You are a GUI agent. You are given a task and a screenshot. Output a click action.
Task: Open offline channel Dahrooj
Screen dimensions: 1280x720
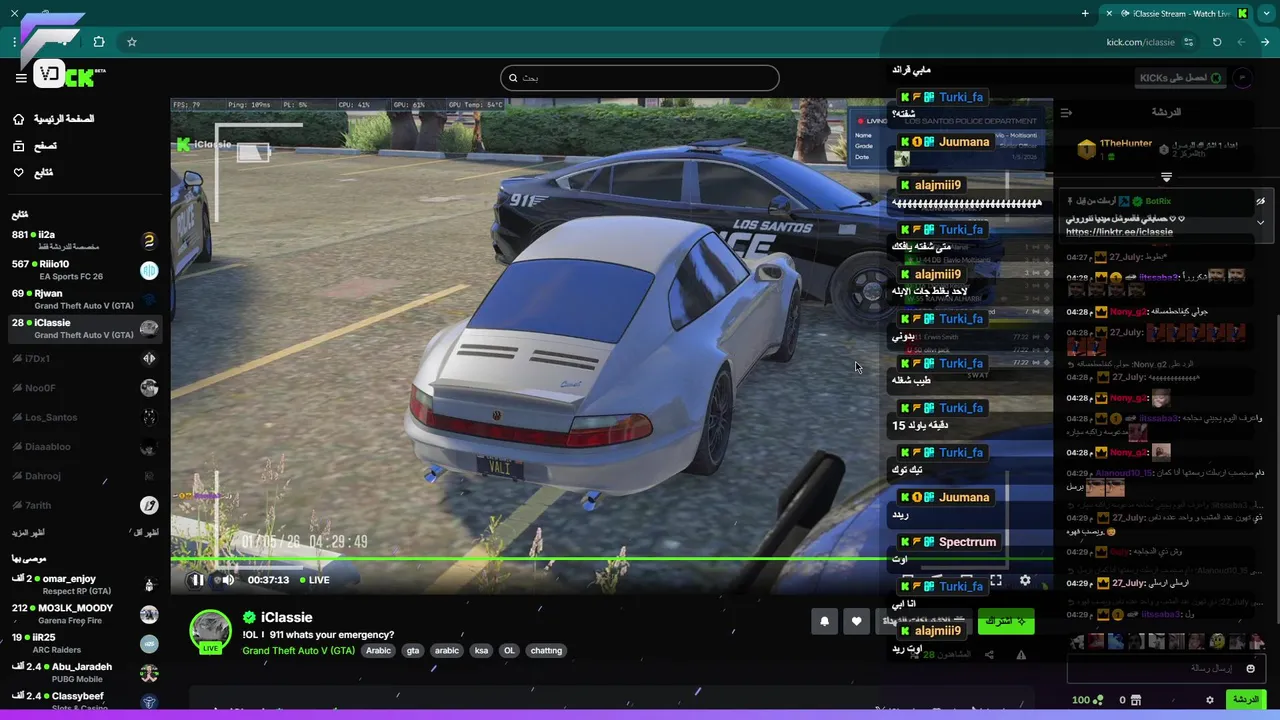tap(85, 476)
